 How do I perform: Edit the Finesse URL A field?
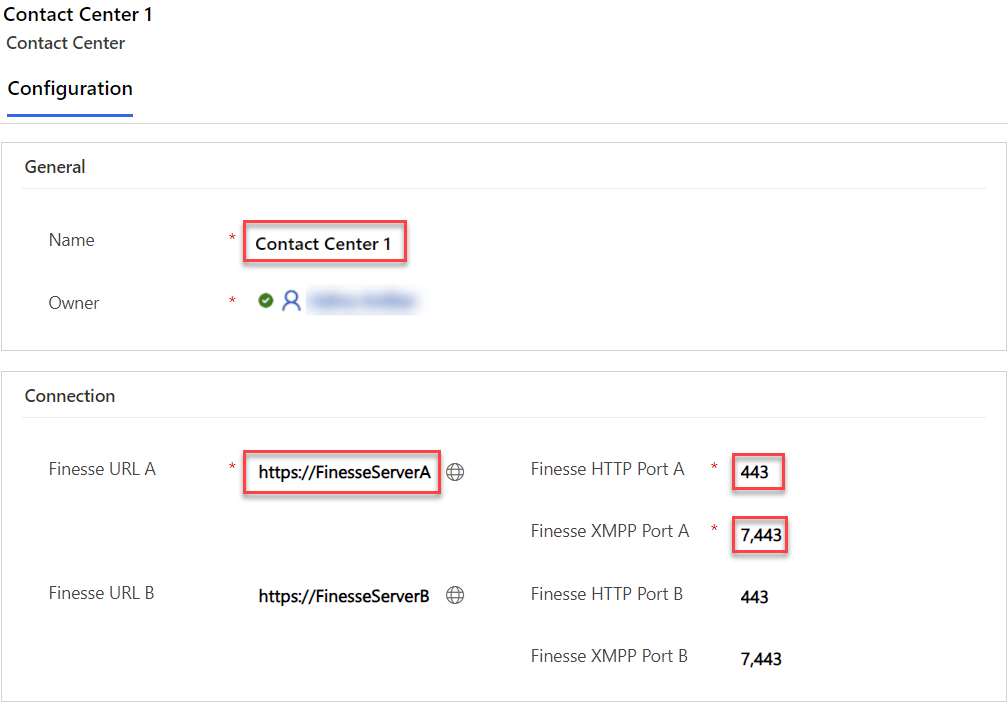click(x=342, y=472)
